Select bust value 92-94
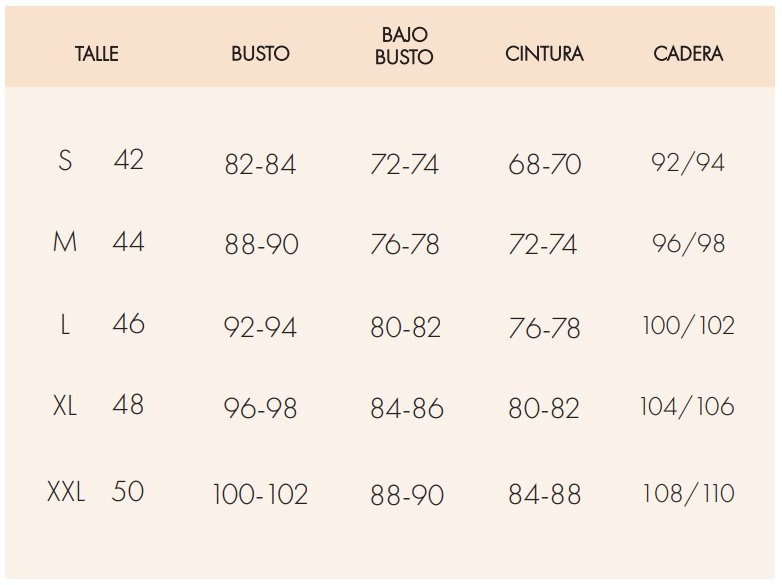The width and height of the screenshot is (782, 585). [x=260, y=328]
